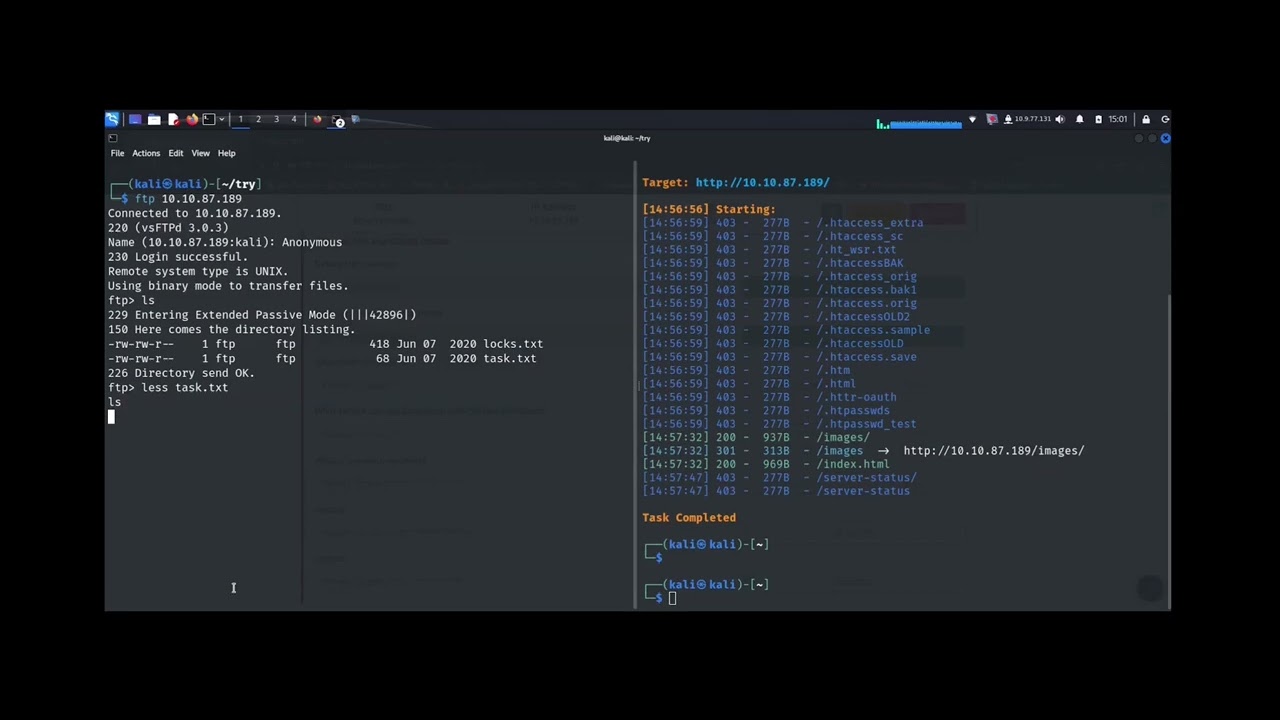The image size is (1280, 720).
Task: Open the 15:01 clock
Action: coord(1118,119)
